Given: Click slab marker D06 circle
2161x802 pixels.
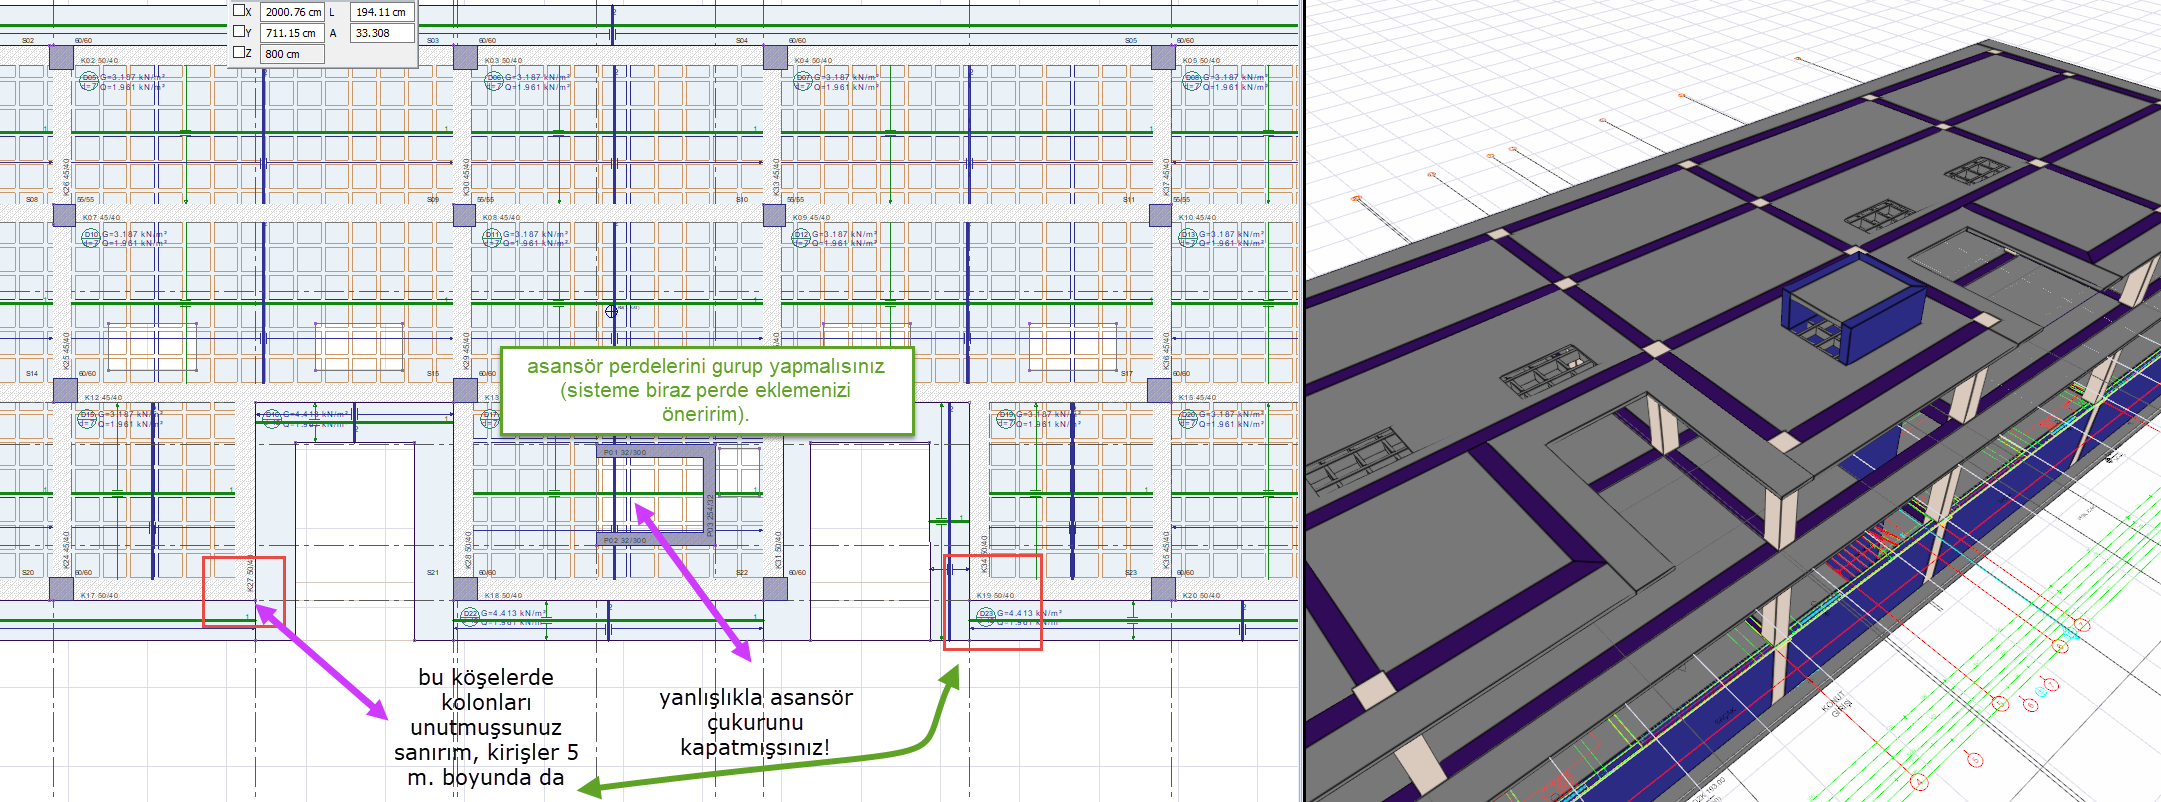Looking at the screenshot, I should pyautogui.click(x=493, y=81).
